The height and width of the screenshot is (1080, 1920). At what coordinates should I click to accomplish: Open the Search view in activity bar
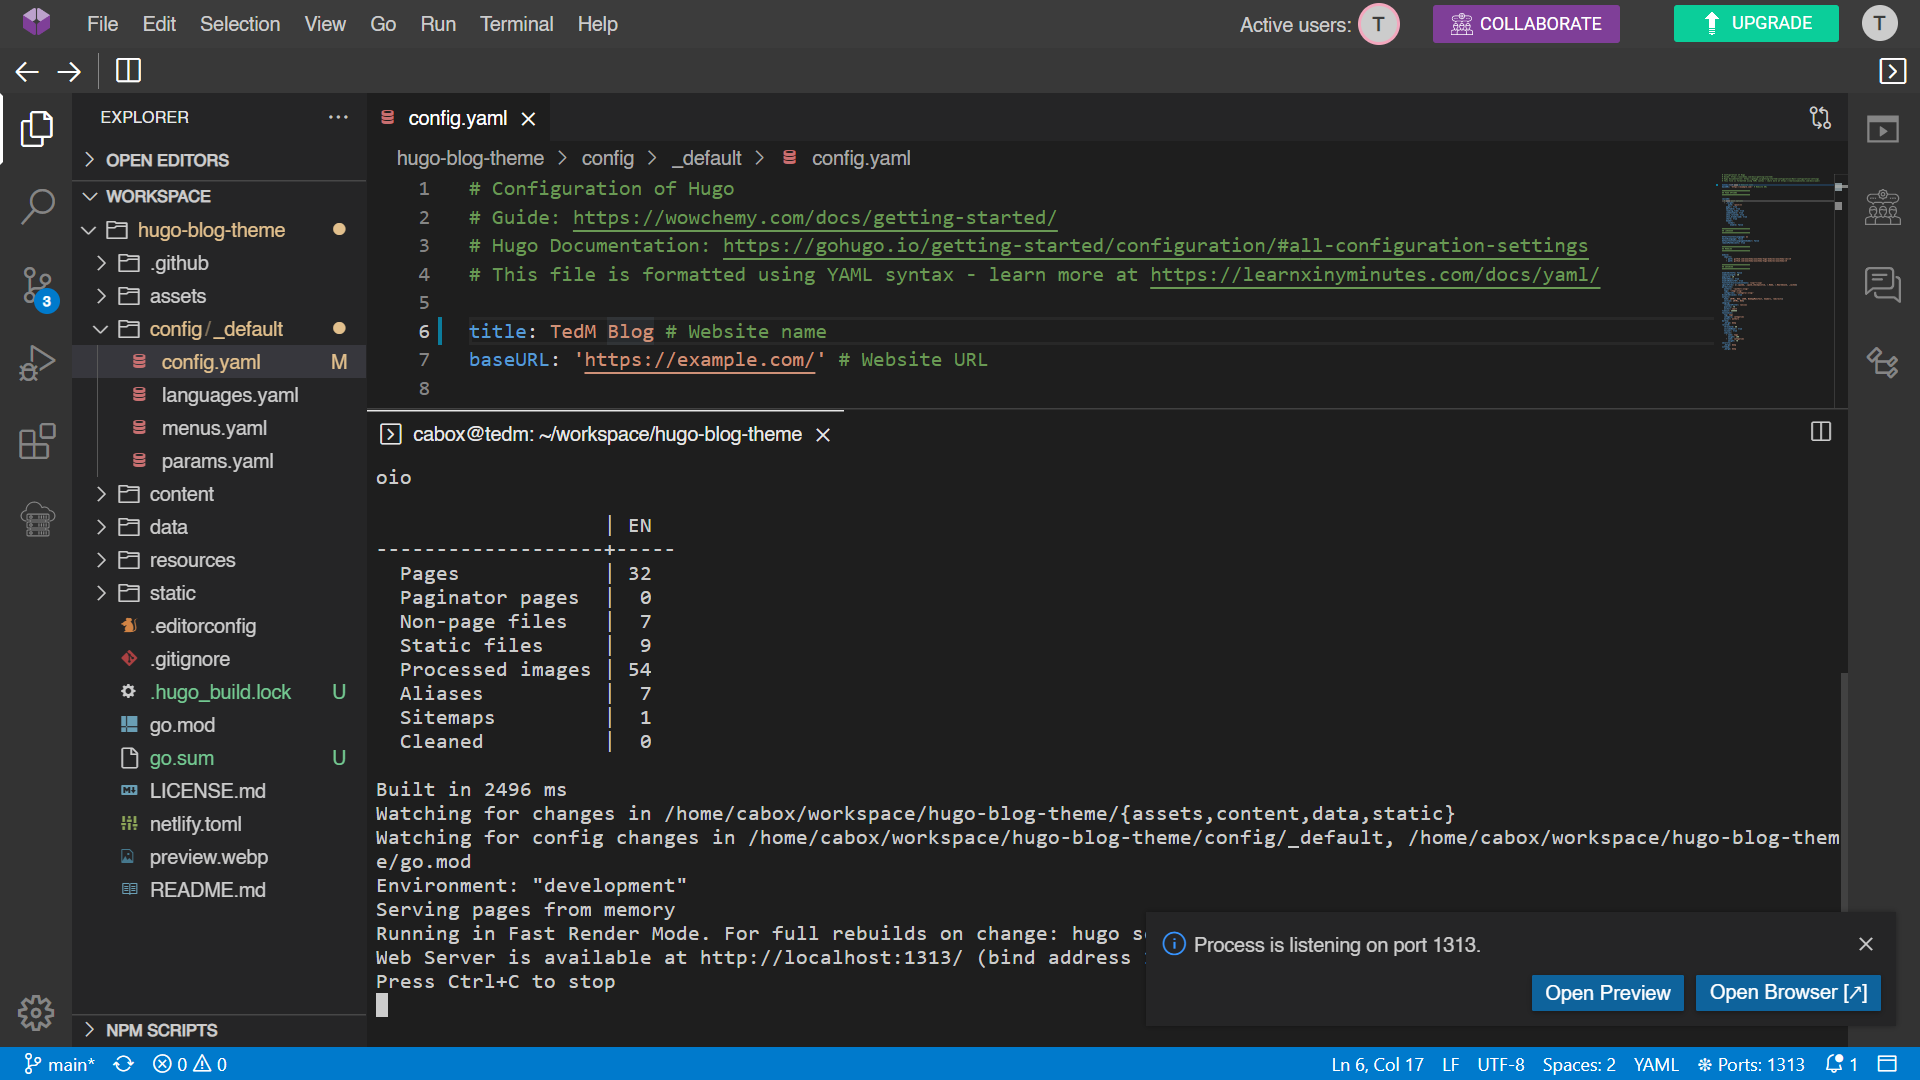coord(37,207)
